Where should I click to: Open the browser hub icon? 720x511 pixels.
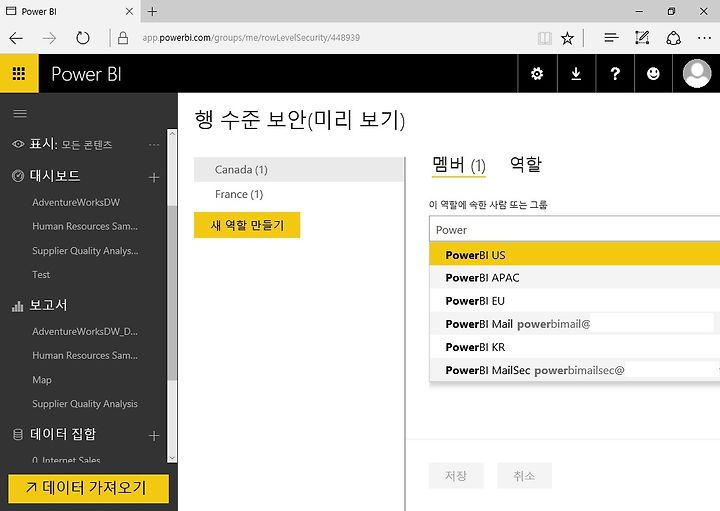coord(611,38)
